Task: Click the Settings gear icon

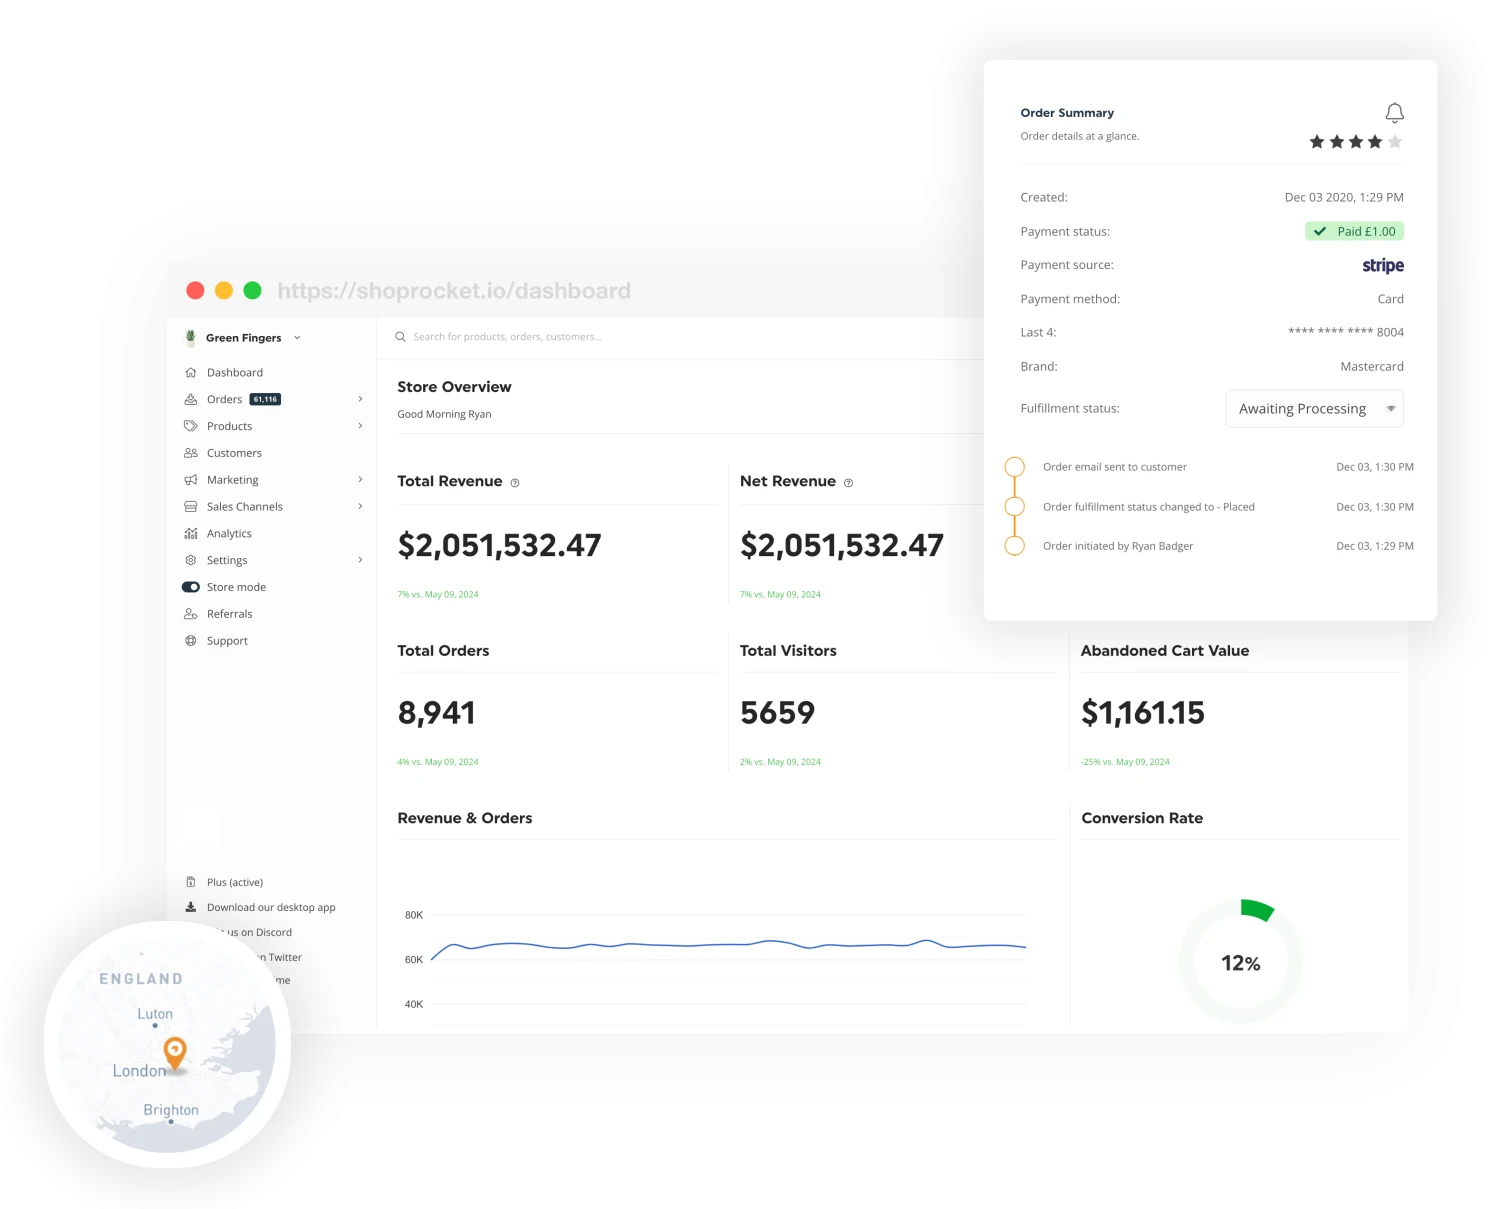Action: [191, 560]
